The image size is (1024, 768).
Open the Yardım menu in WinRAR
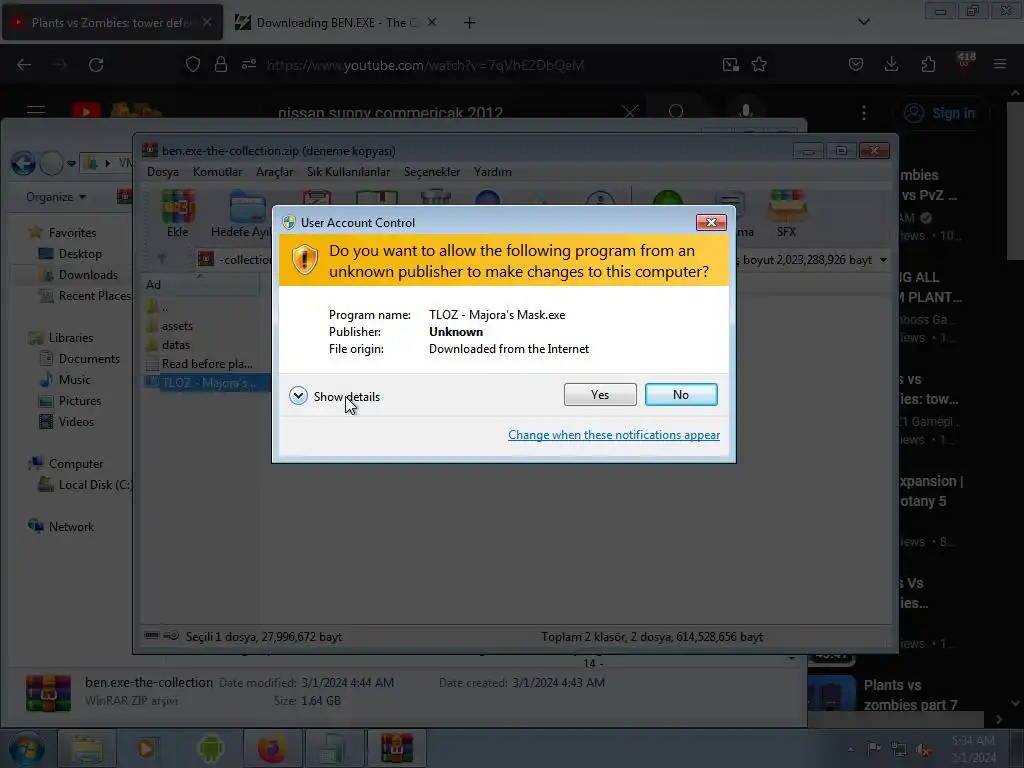[492, 172]
